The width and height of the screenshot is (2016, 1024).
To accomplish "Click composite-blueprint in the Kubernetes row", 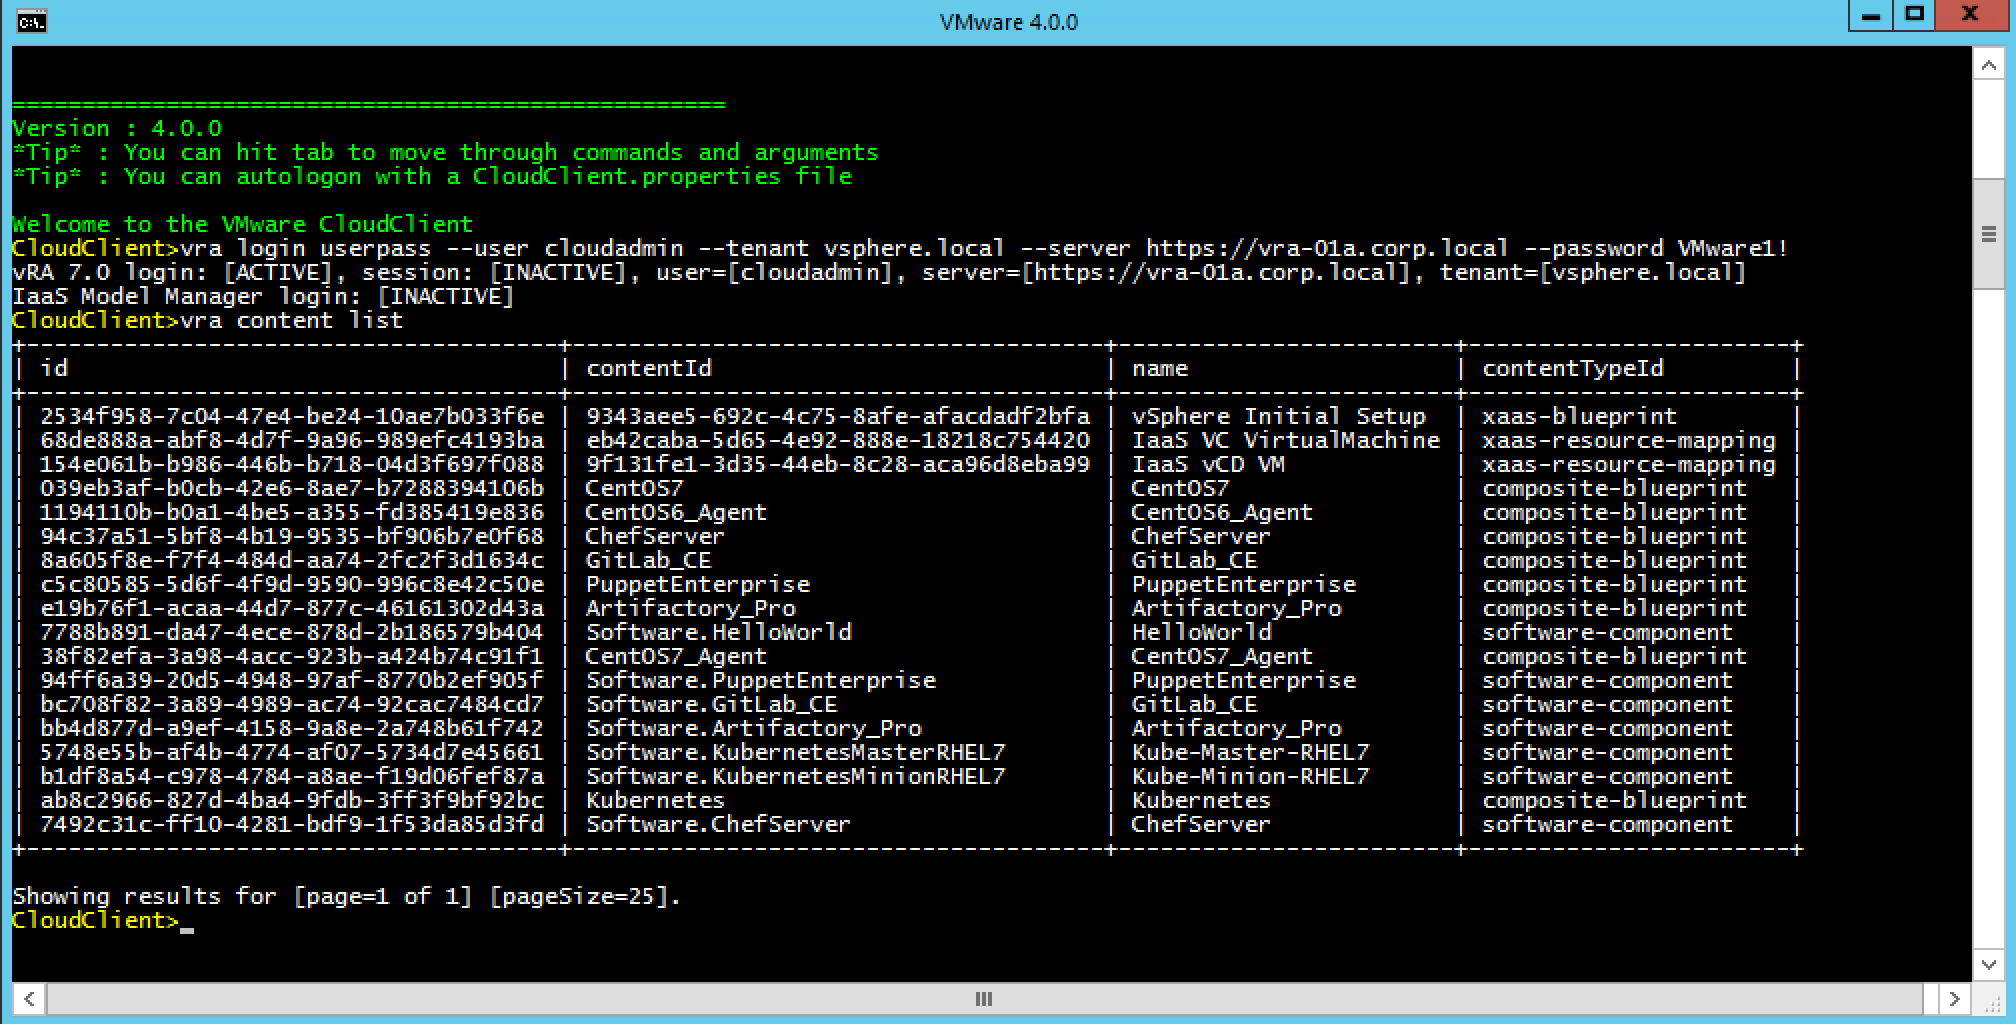I will click(1615, 800).
